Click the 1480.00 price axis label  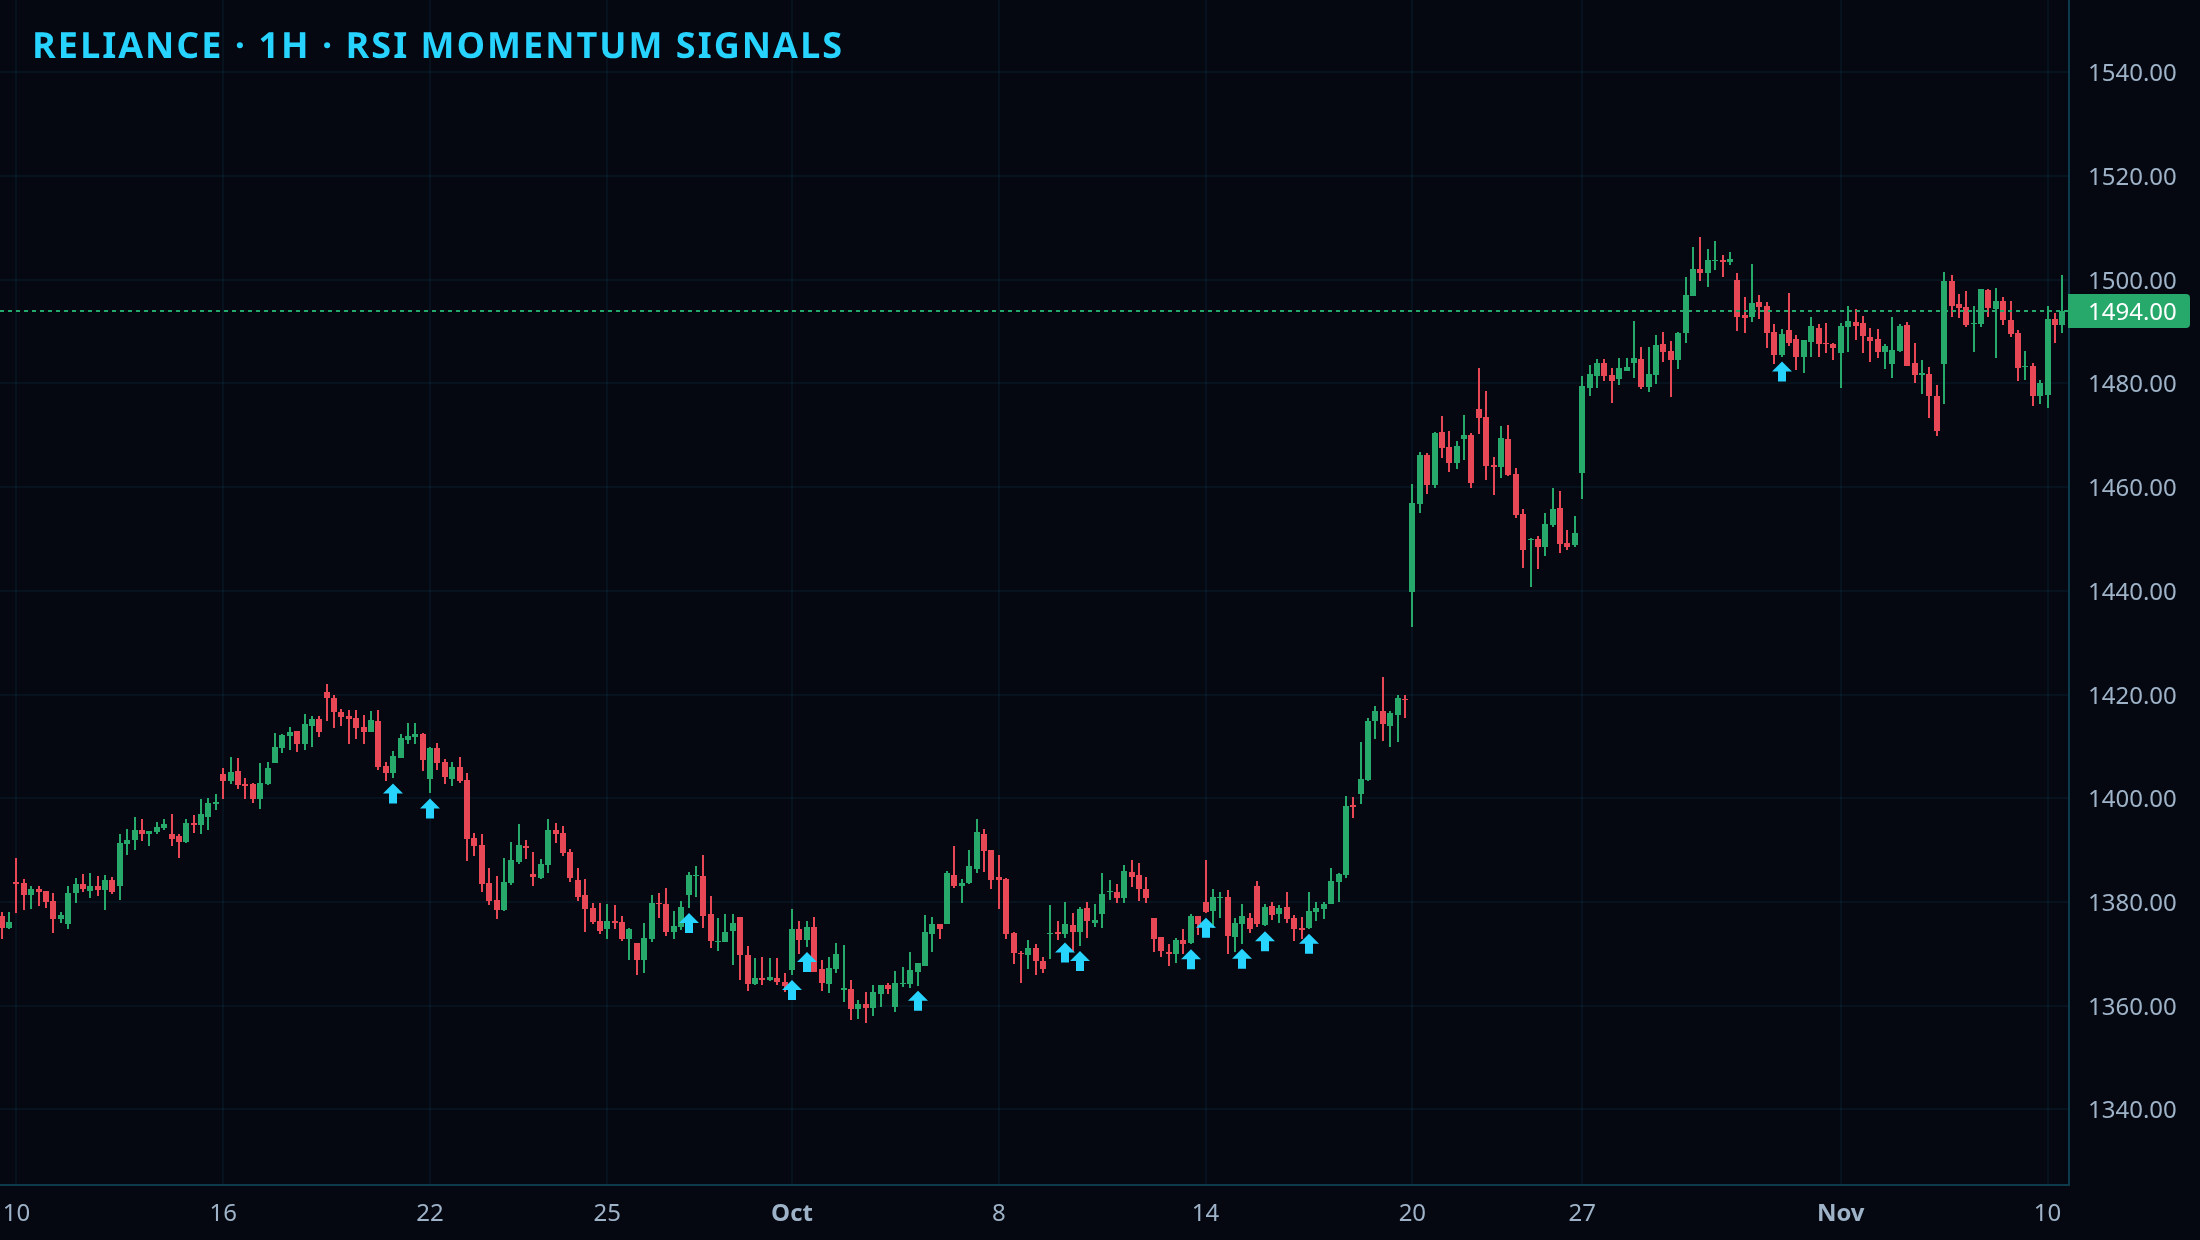[x=2132, y=384]
